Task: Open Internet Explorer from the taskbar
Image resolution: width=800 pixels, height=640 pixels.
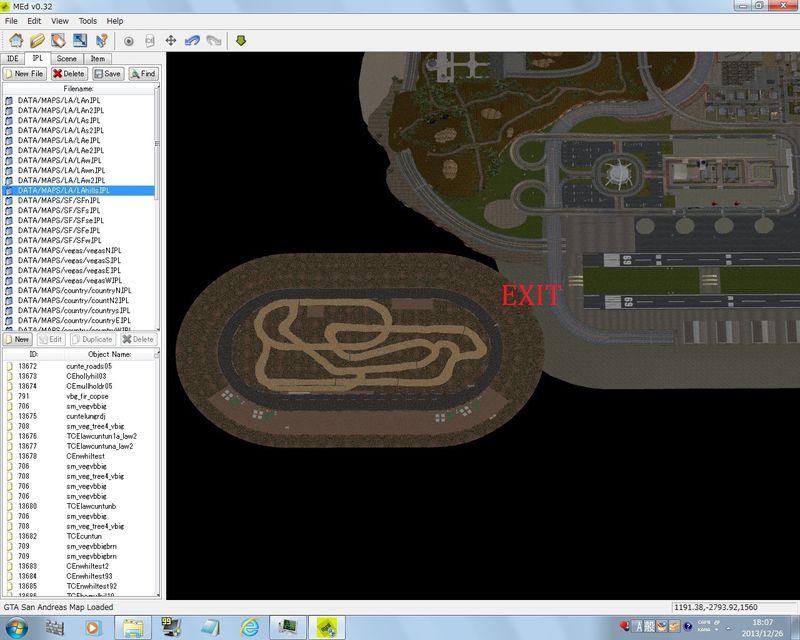Action: 249,627
